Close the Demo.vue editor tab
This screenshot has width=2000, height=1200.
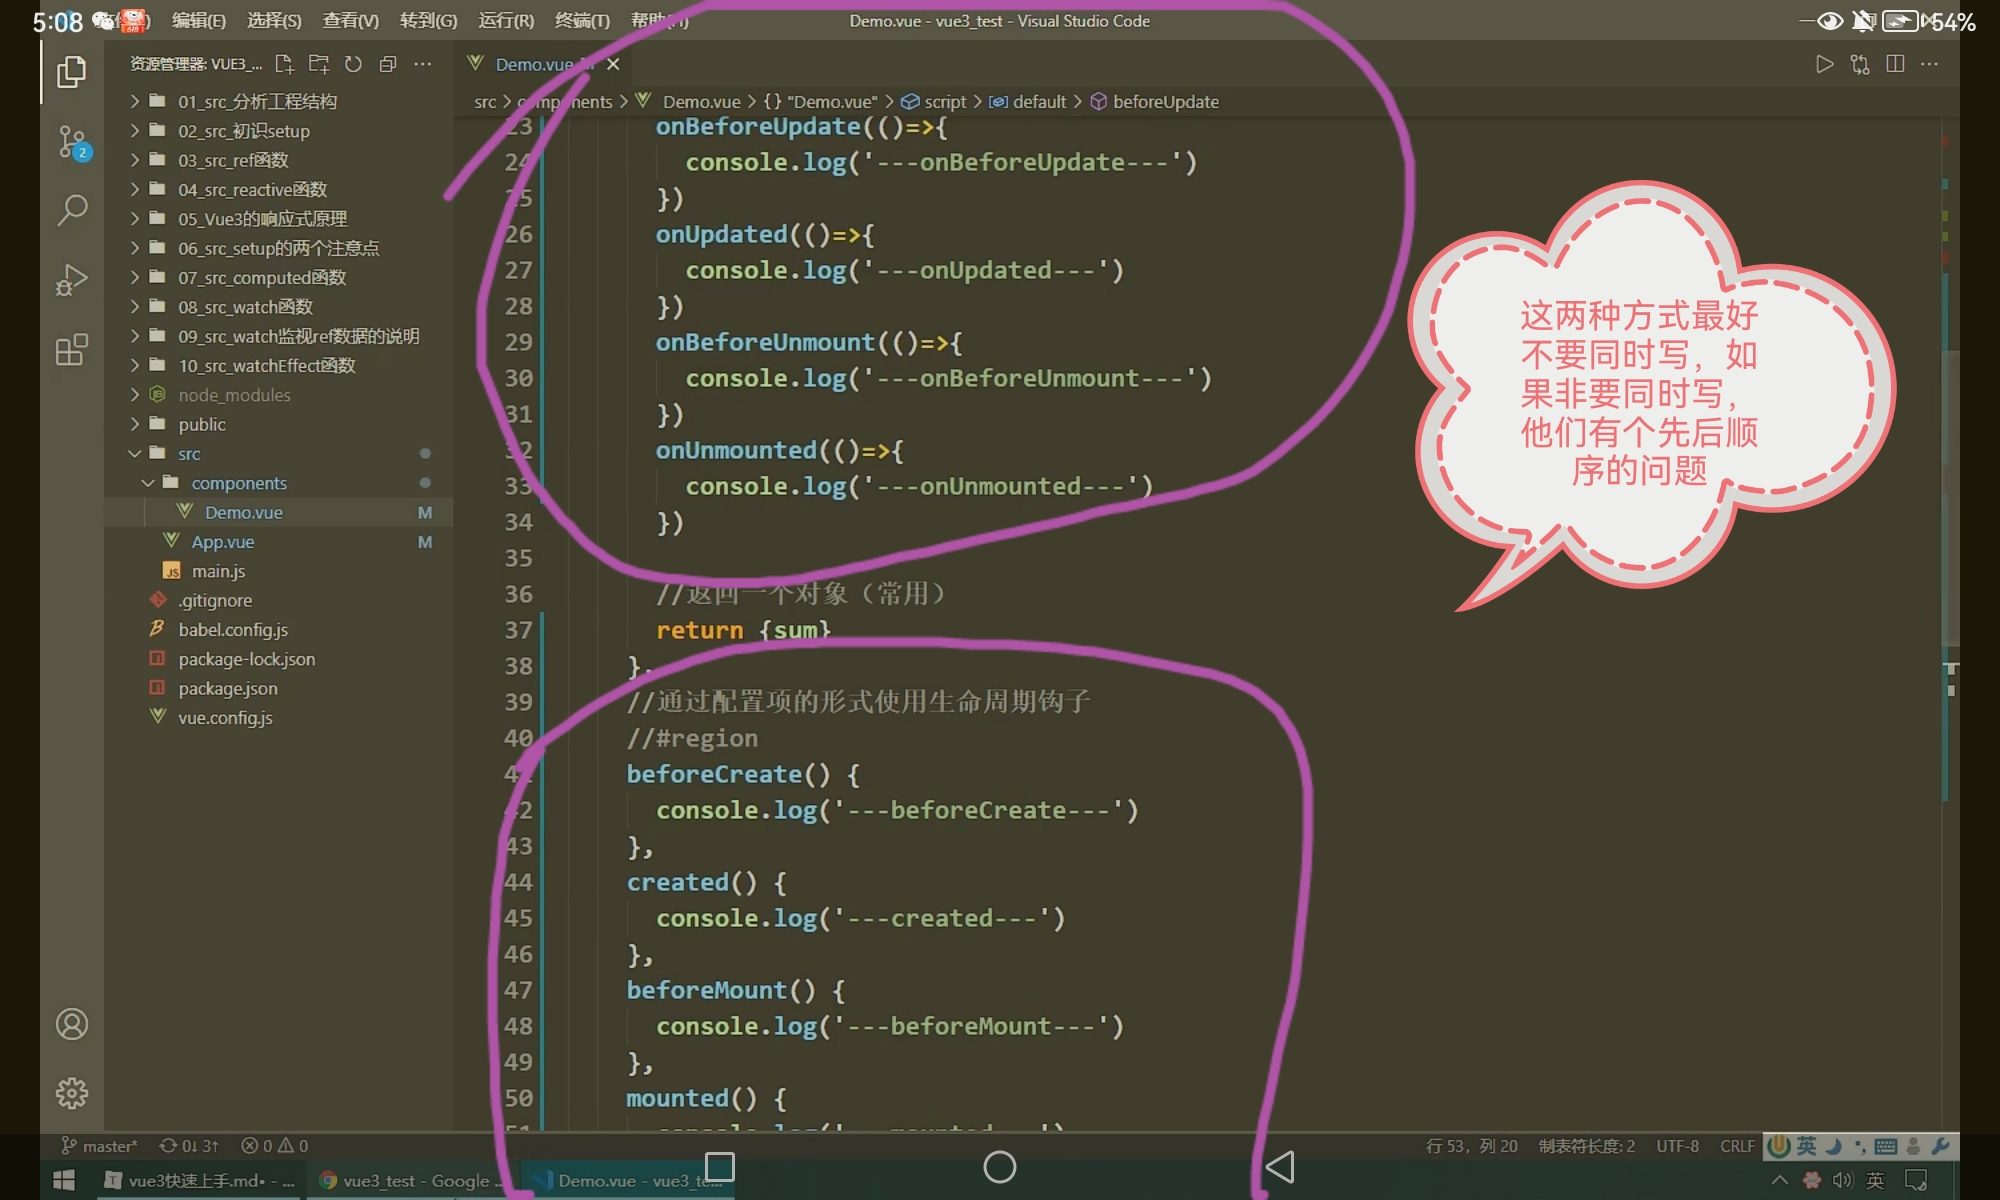coord(613,64)
